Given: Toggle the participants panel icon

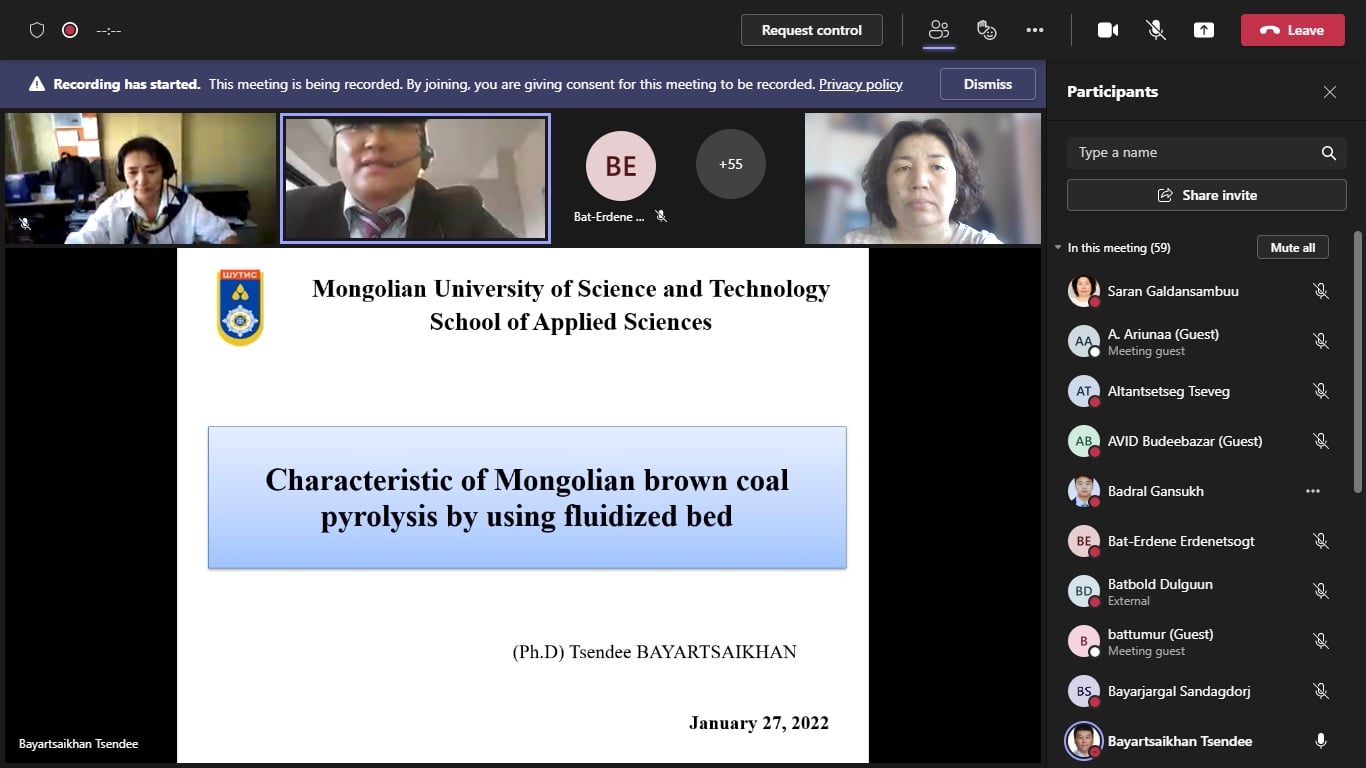Looking at the screenshot, I should pos(938,30).
